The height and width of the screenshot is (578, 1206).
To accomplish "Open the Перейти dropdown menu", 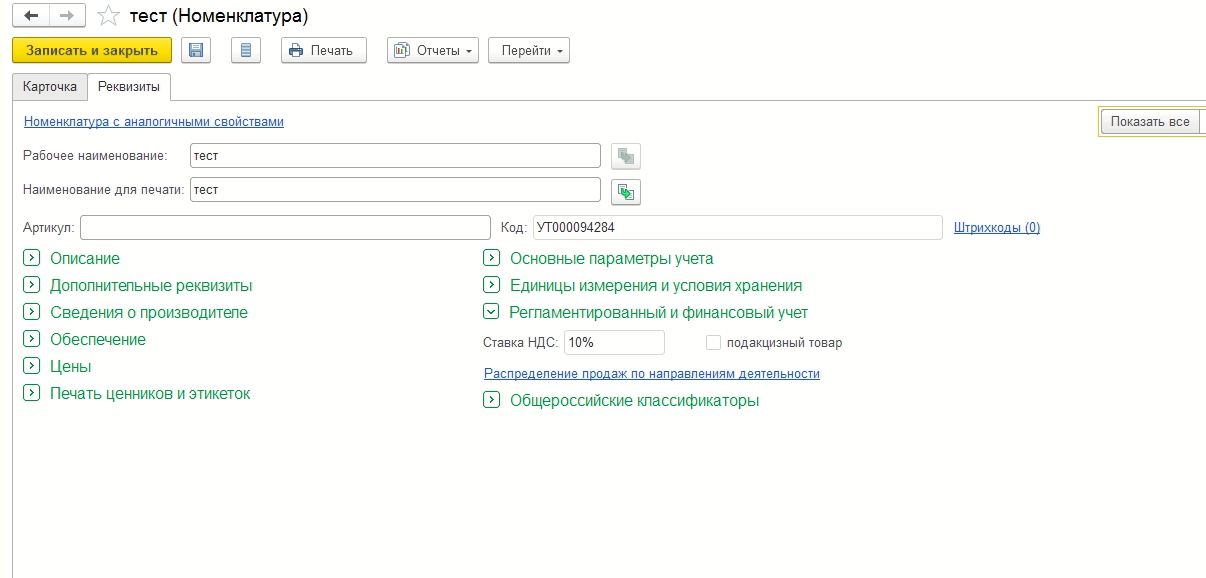I will tap(528, 50).
